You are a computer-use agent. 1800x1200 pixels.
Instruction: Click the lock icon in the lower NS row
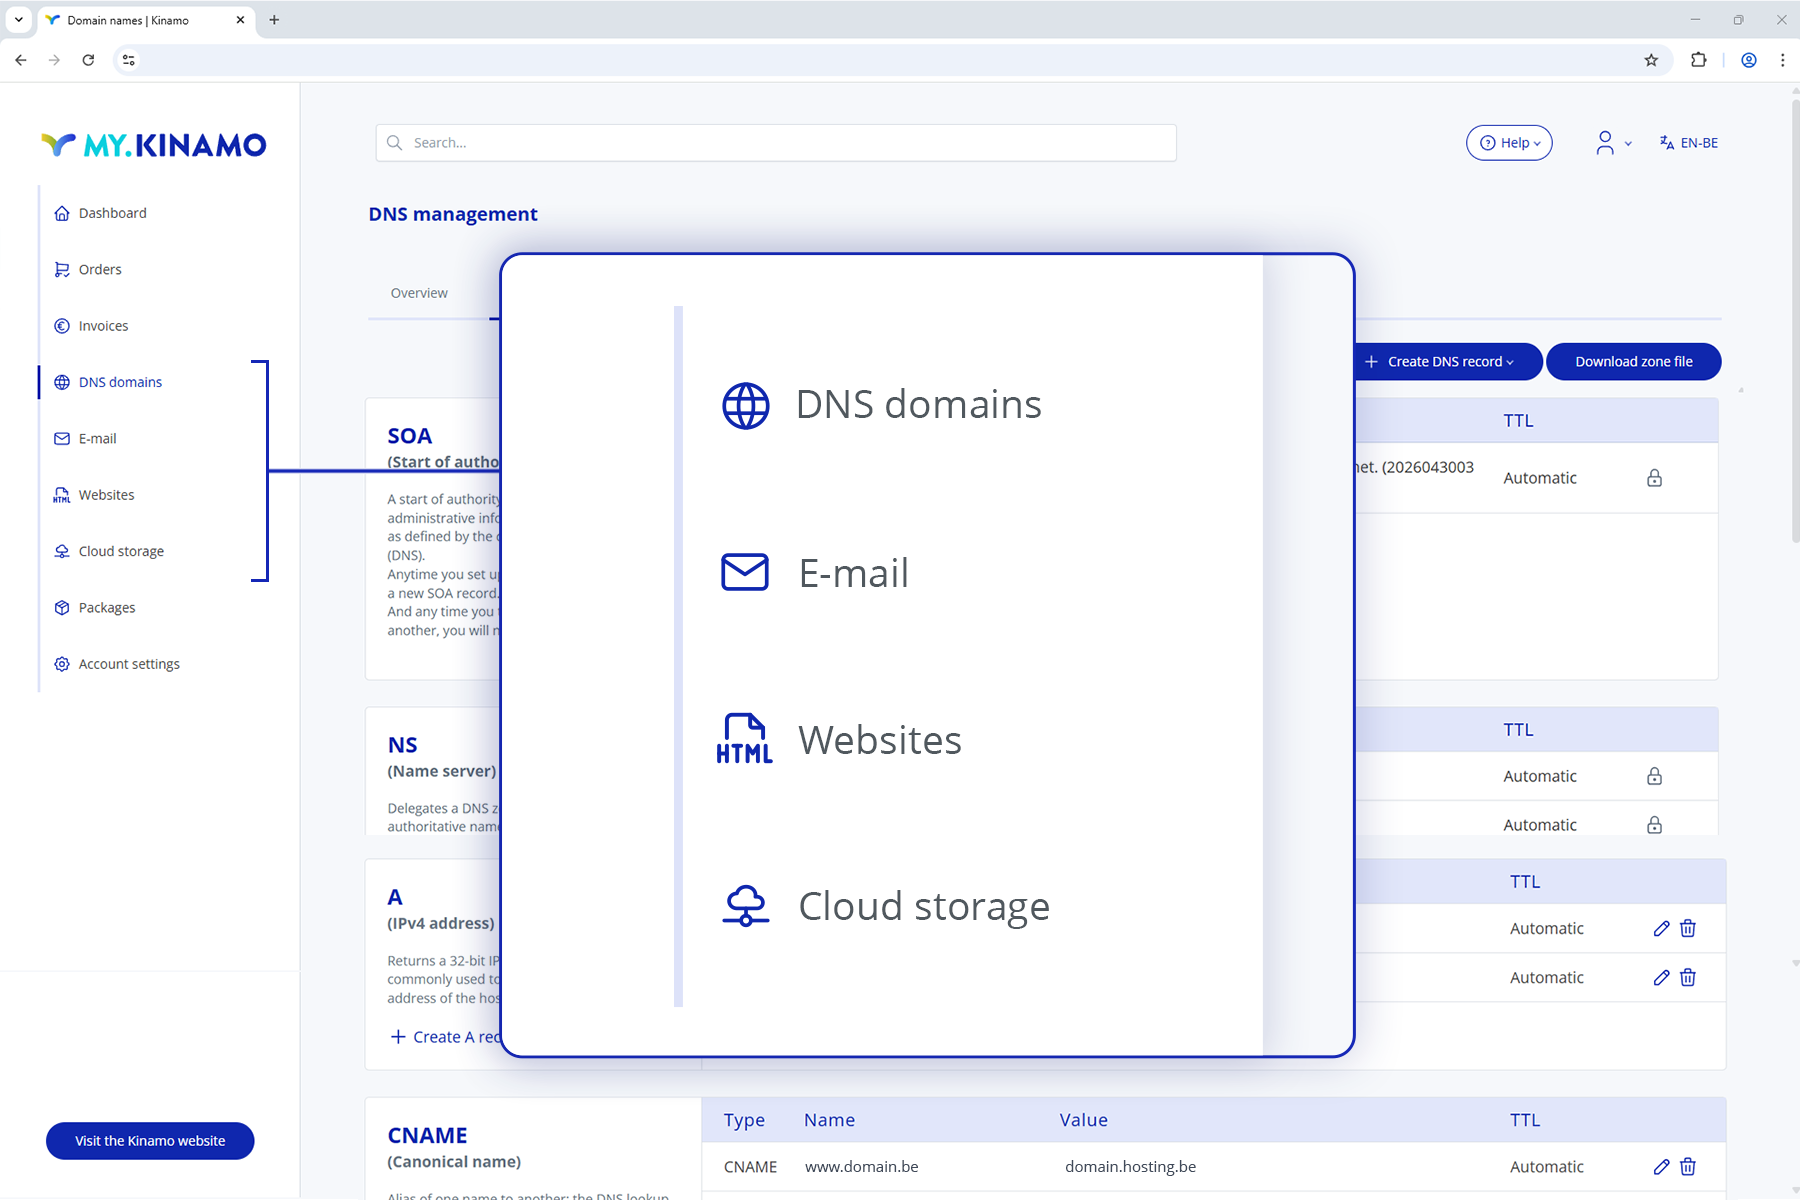coord(1655,825)
